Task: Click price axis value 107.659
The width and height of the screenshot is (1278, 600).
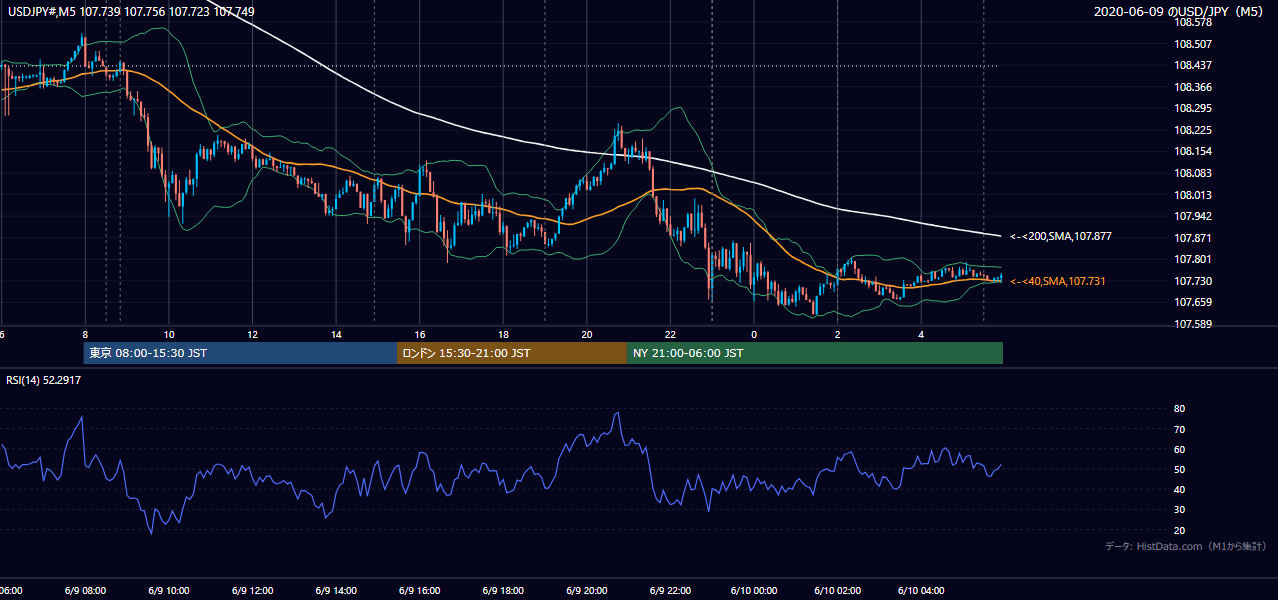Action: coord(1192,302)
